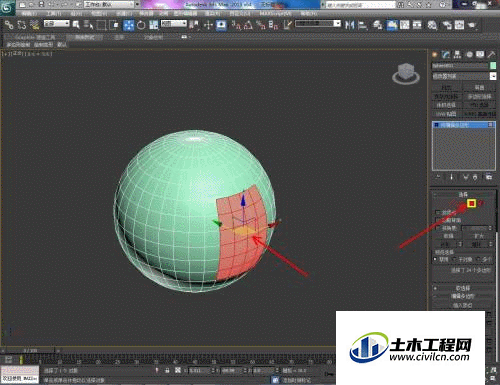Switch to the Modify panel tab
This screenshot has width=500, height=385.
tap(446, 54)
